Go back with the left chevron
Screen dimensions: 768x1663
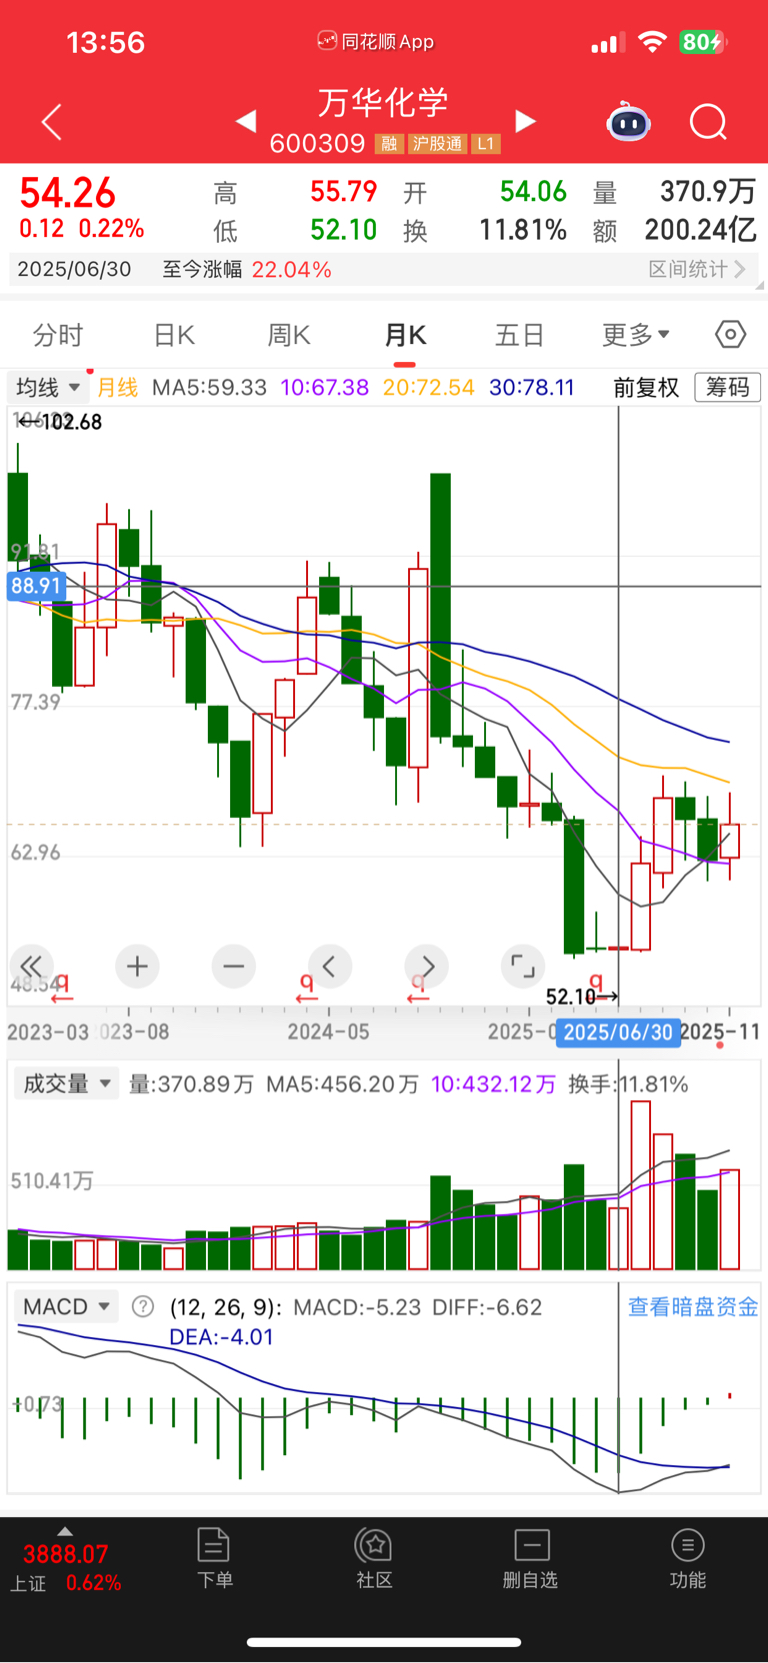click(x=52, y=122)
